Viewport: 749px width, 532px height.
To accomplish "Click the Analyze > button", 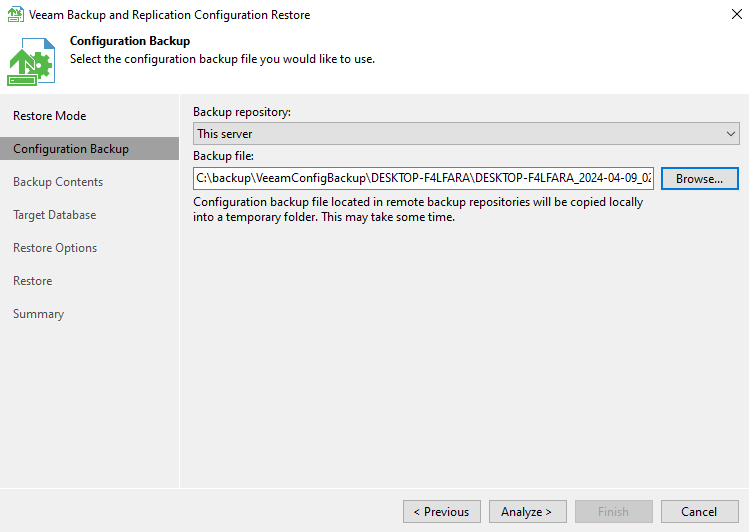I will point(528,511).
